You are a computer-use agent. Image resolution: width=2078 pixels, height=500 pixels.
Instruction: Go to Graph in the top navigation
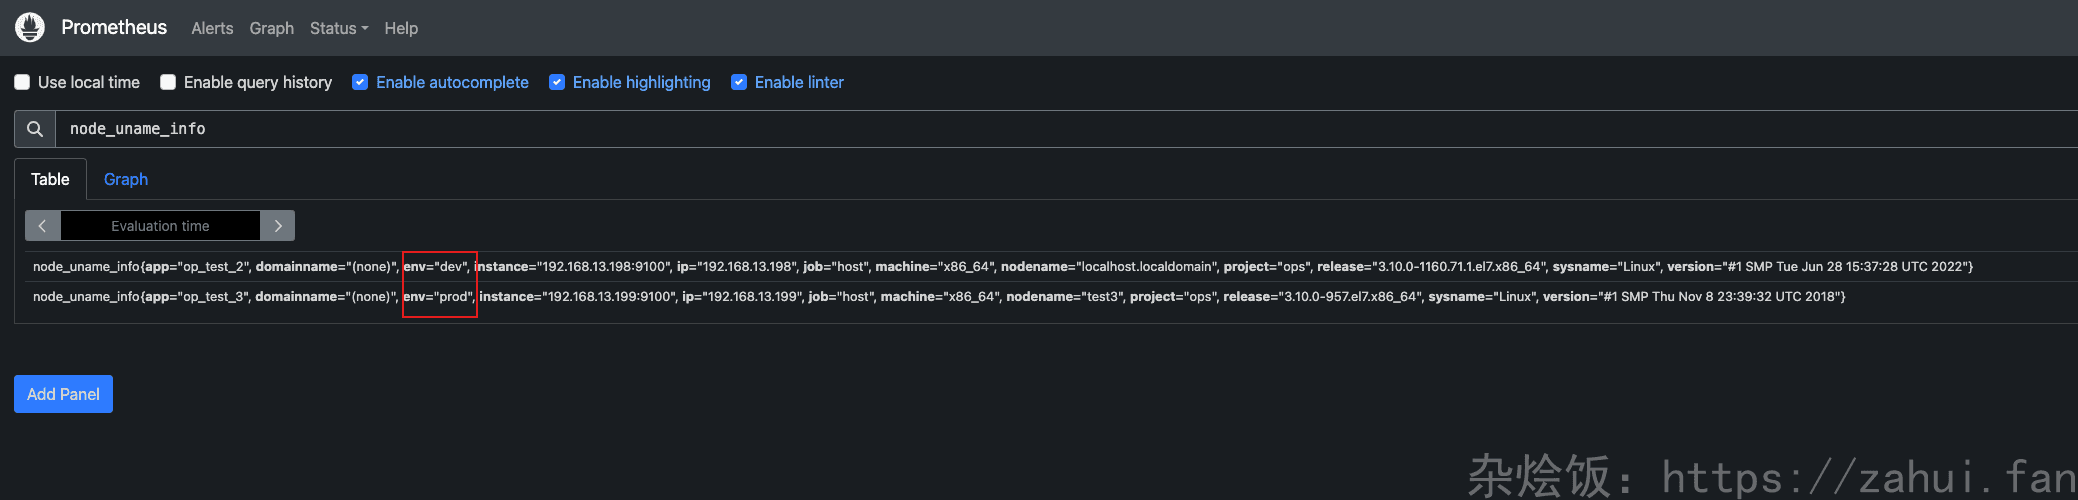pos(271,28)
